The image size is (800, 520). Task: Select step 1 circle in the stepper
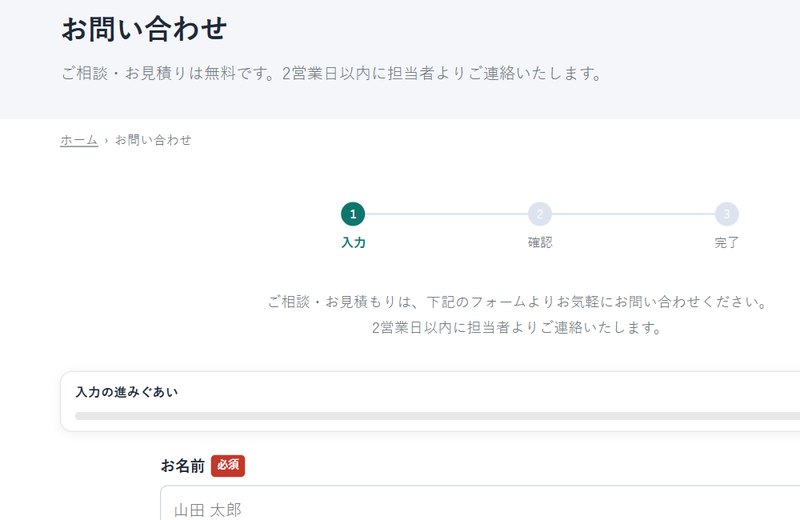(353, 214)
